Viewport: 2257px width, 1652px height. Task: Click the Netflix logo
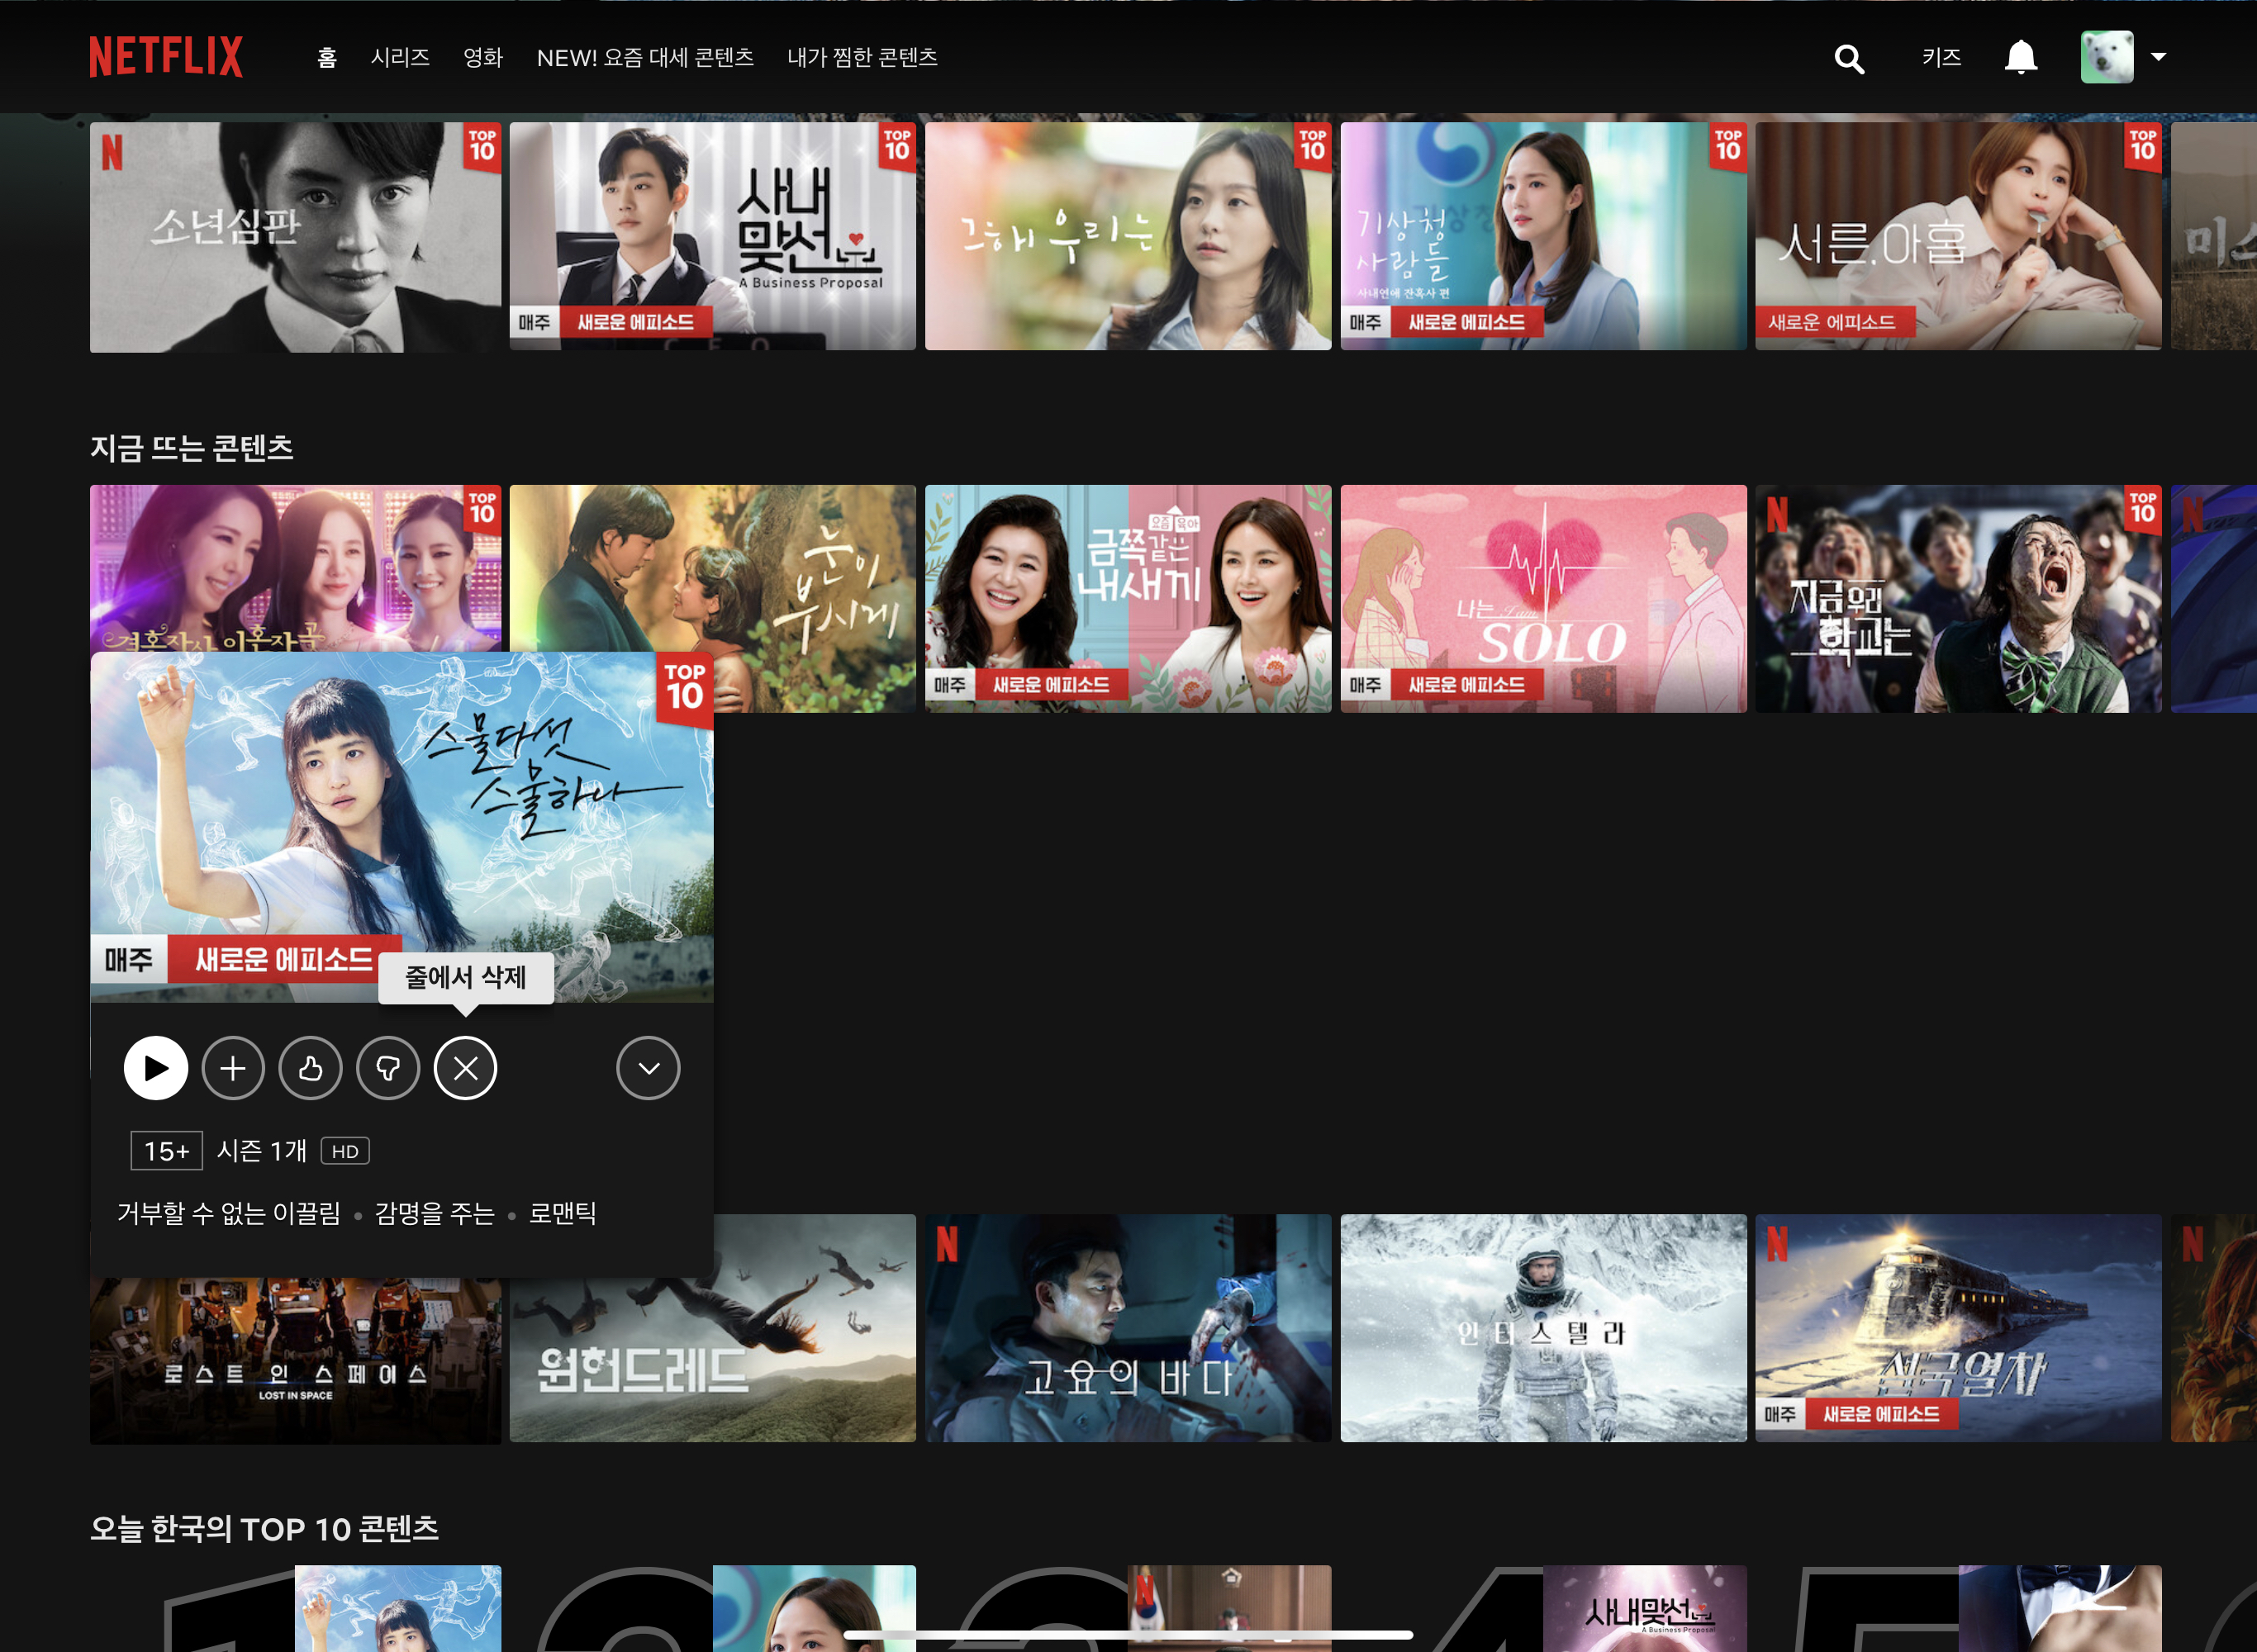pyautogui.click(x=166, y=57)
